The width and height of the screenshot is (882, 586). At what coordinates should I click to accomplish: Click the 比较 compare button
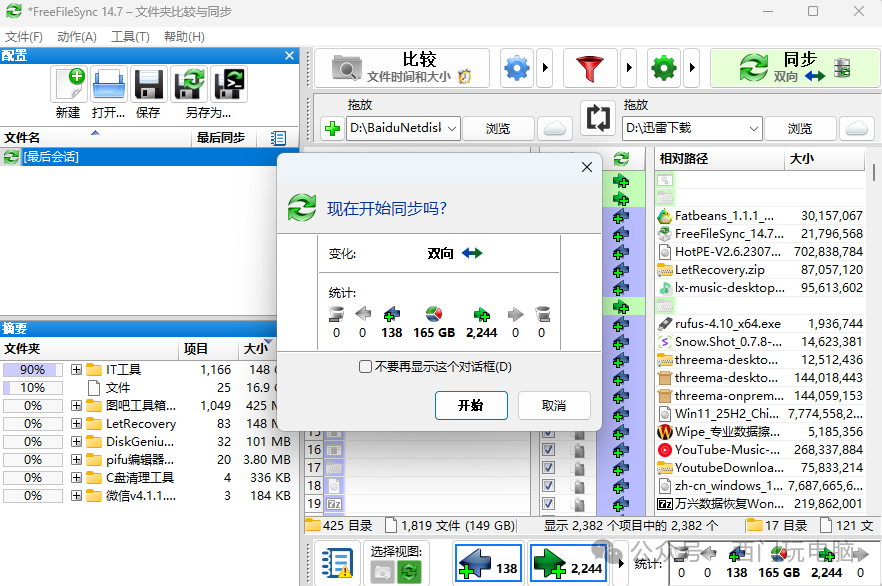coord(402,68)
